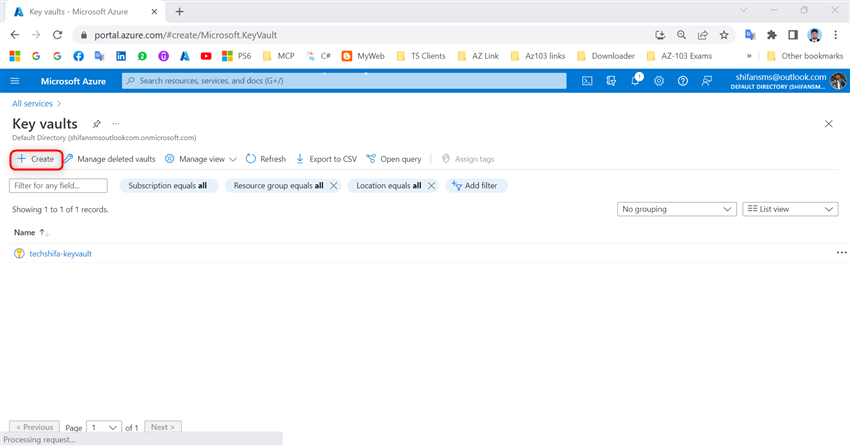850x446 pixels.
Task: Open the page number dropdown
Action: tap(104, 428)
